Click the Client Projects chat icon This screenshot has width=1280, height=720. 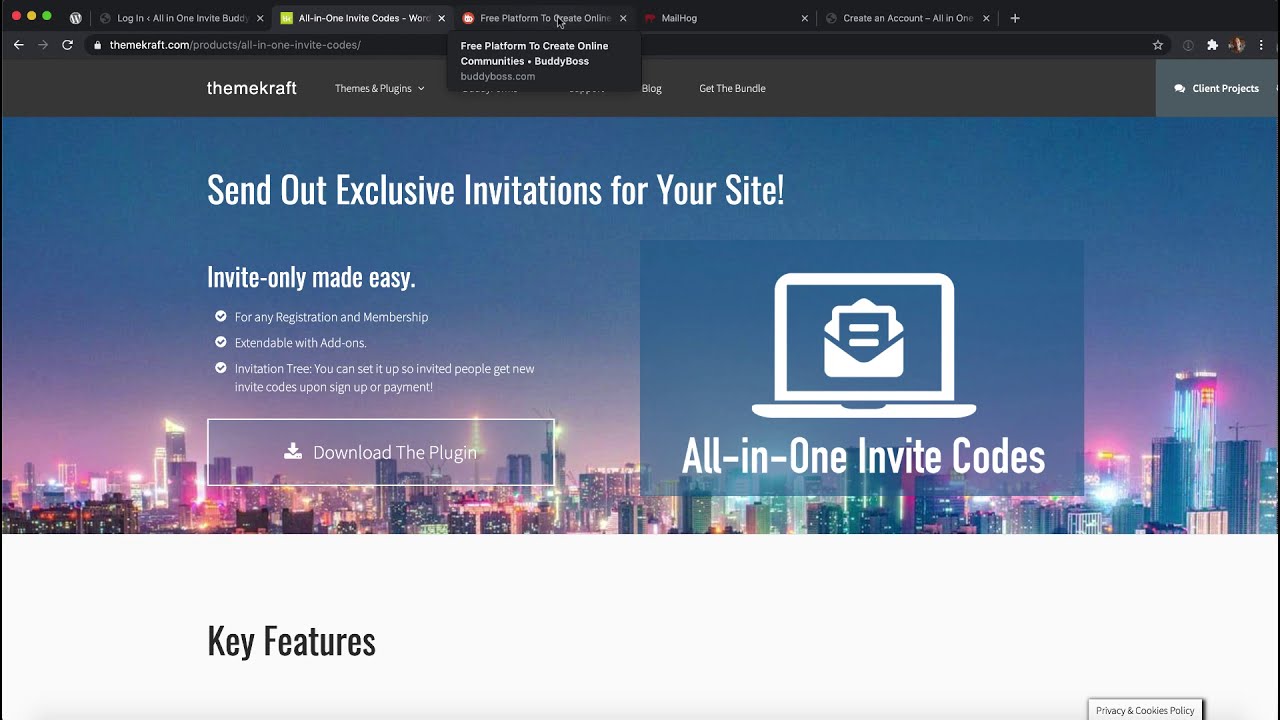pyautogui.click(x=1180, y=88)
